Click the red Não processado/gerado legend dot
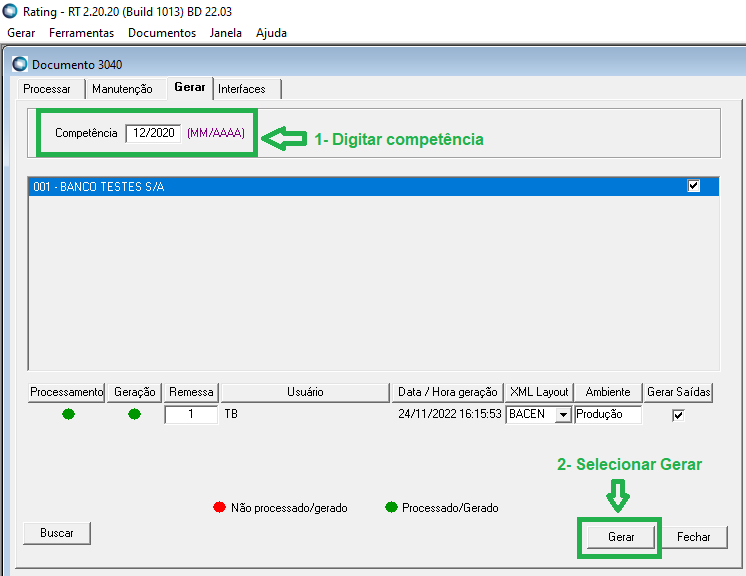 [219, 507]
